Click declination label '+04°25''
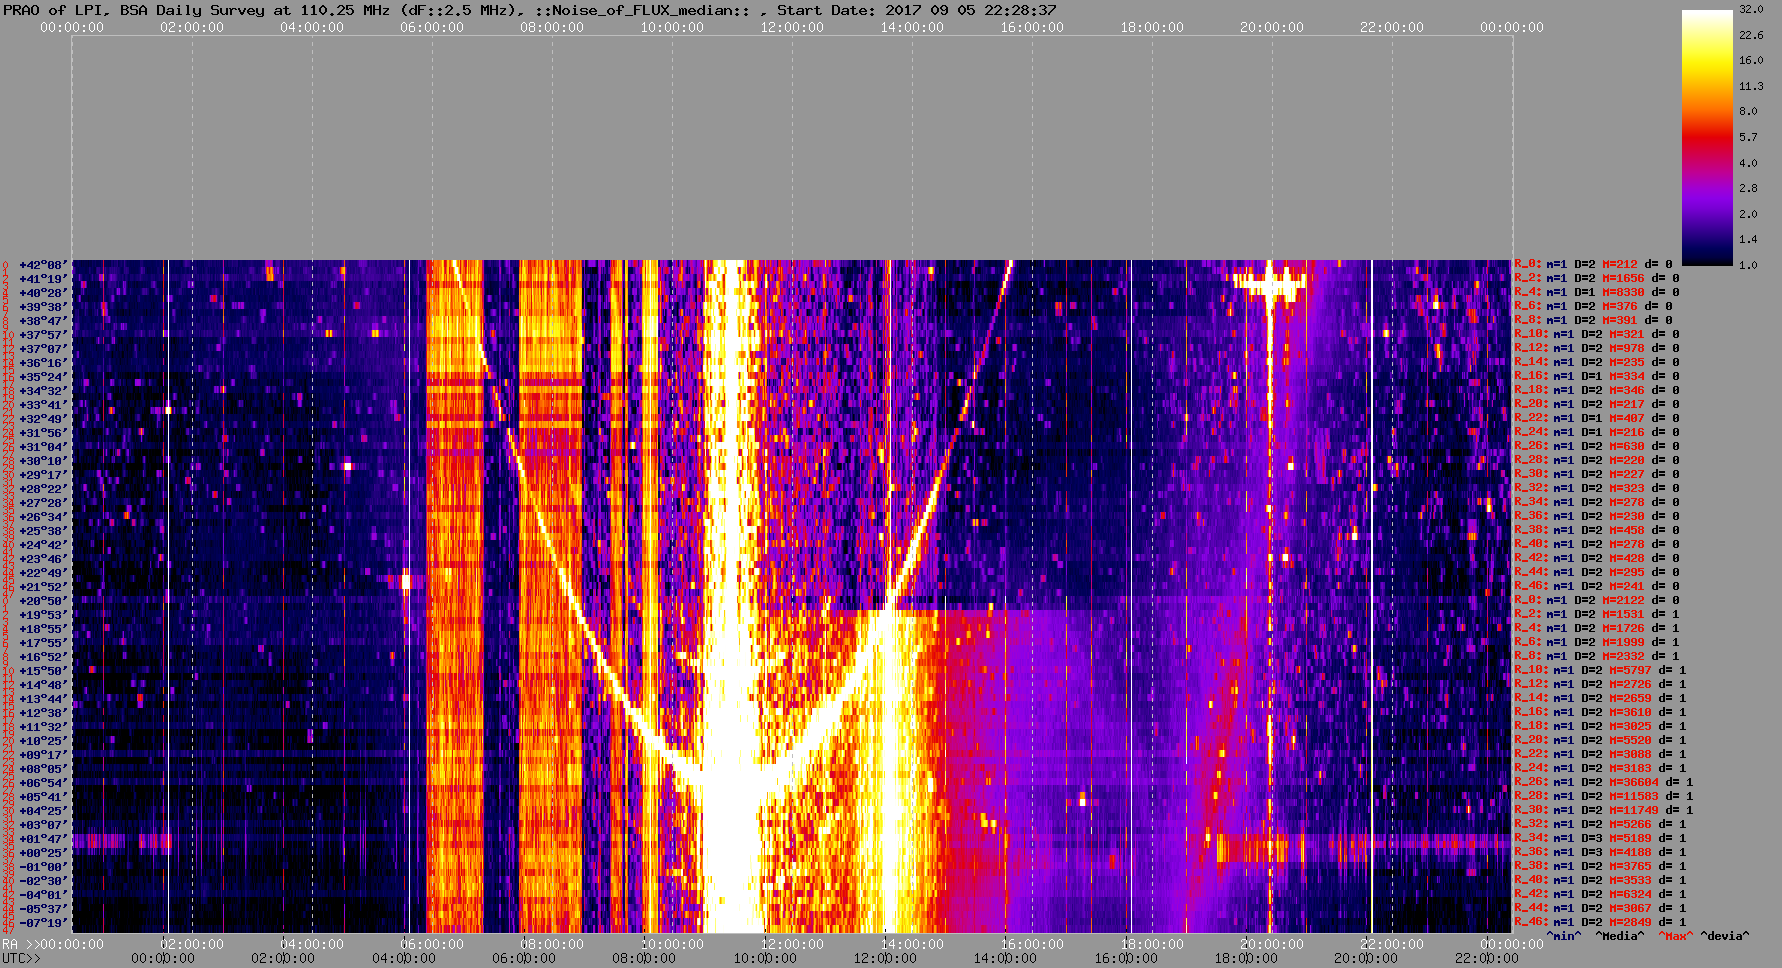The height and width of the screenshot is (968, 1782). [x=43, y=811]
